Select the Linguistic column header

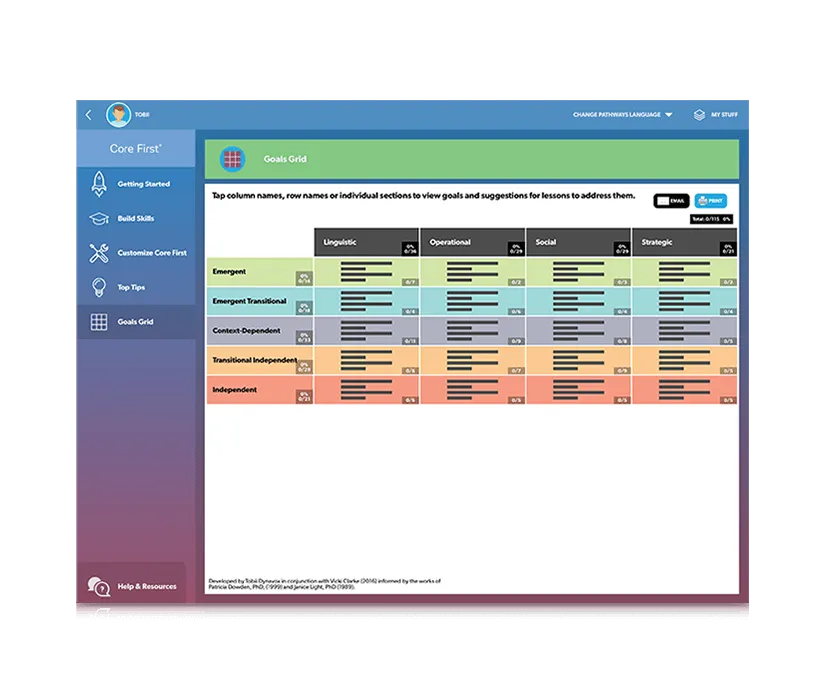pyautogui.click(x=367, y=243)
